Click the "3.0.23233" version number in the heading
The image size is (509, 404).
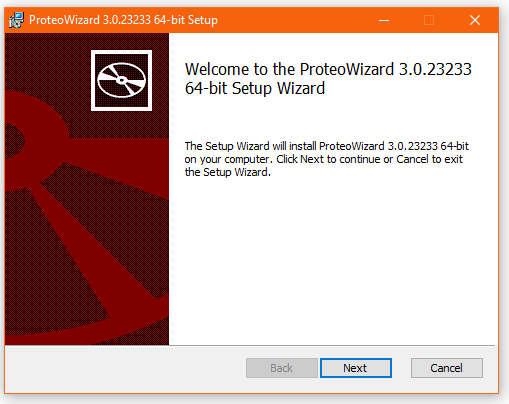[435, 69]
